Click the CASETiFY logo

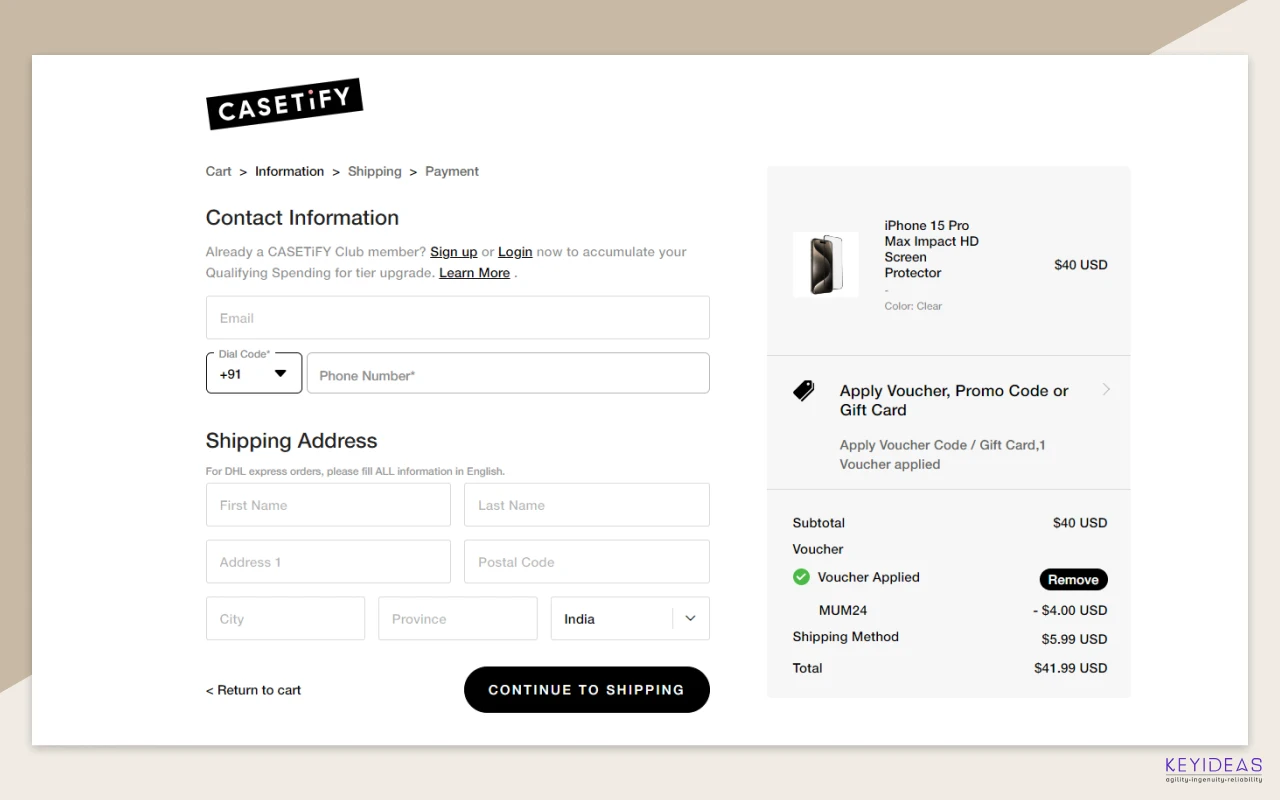coord(284,103)
